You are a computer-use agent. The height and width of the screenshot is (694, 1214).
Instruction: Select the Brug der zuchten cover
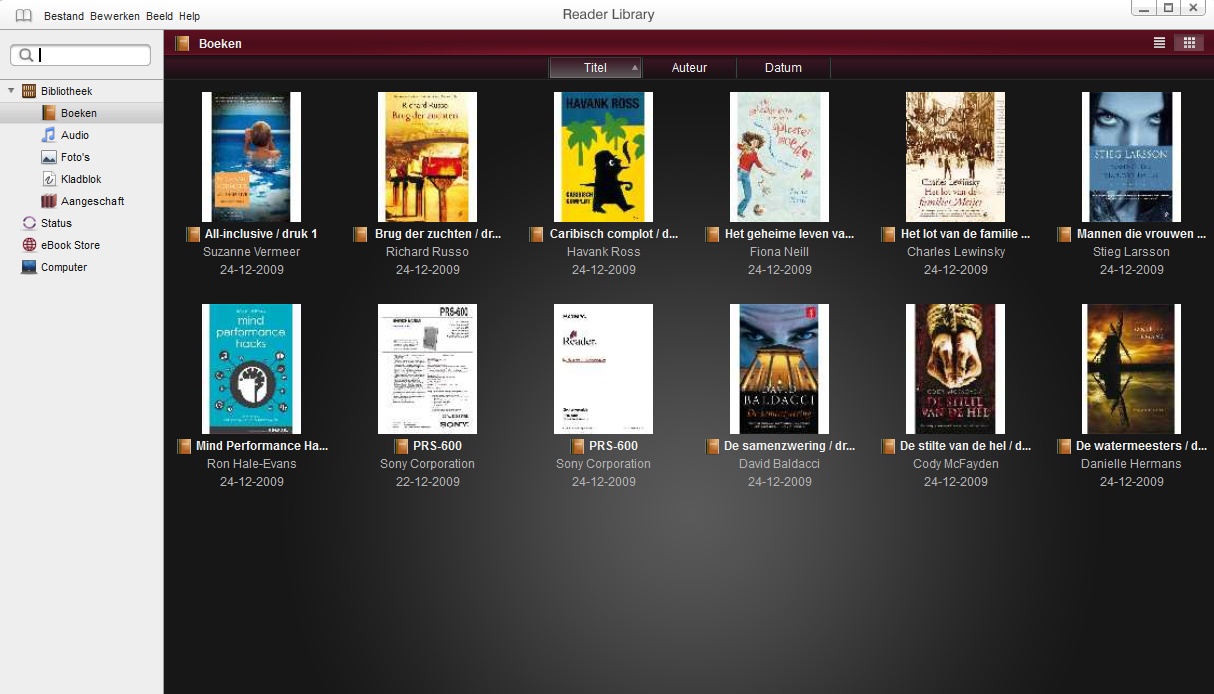[x=427, y=157]
